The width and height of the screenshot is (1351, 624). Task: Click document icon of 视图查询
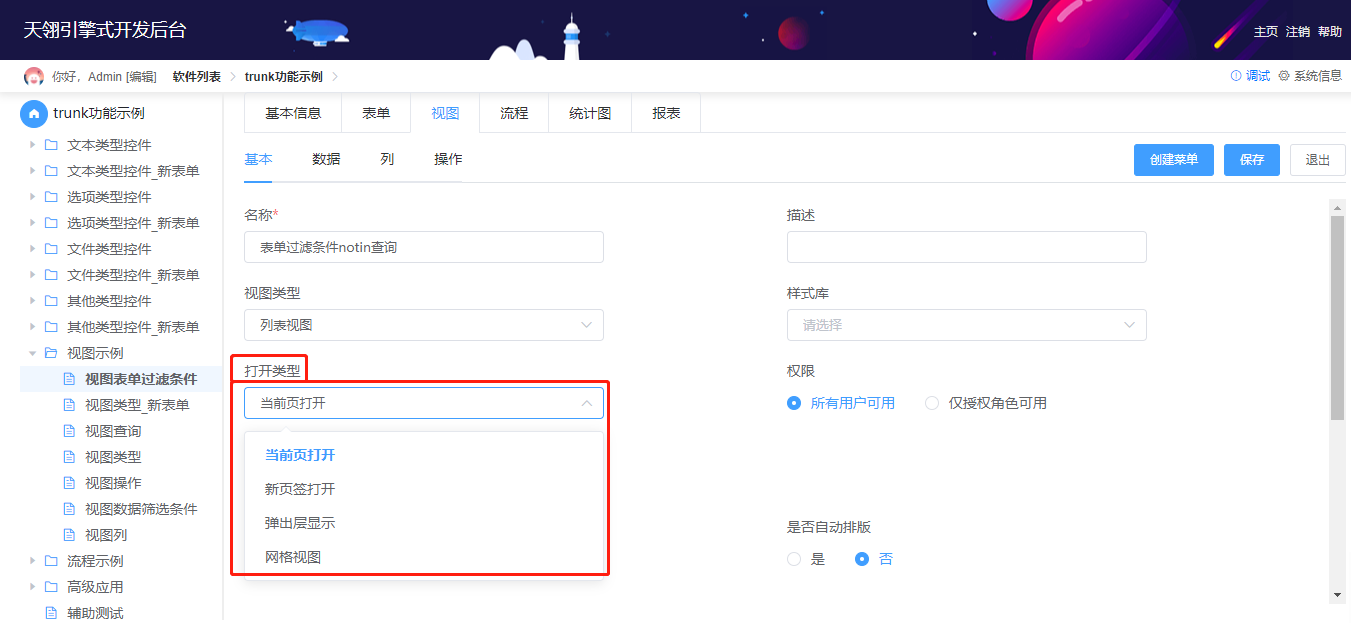point(69,431)
